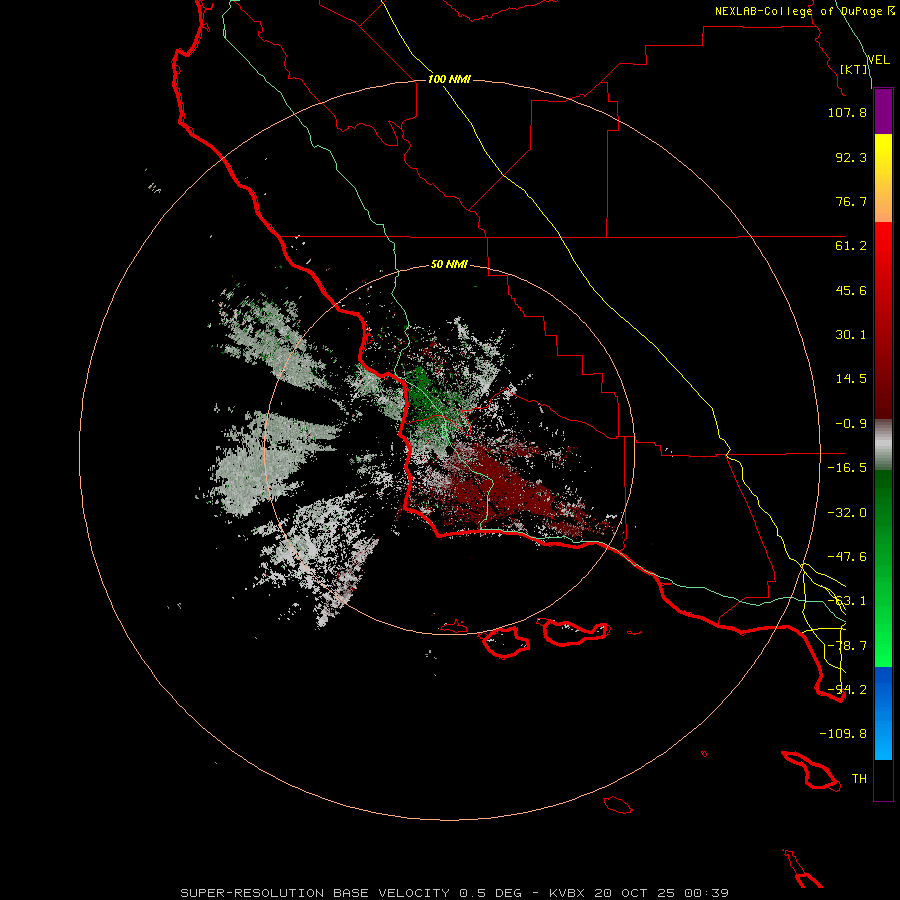The height and width of the screenshot is (900, 900).
Task: Select the 92.3 legend value
Action: [851, 157]
